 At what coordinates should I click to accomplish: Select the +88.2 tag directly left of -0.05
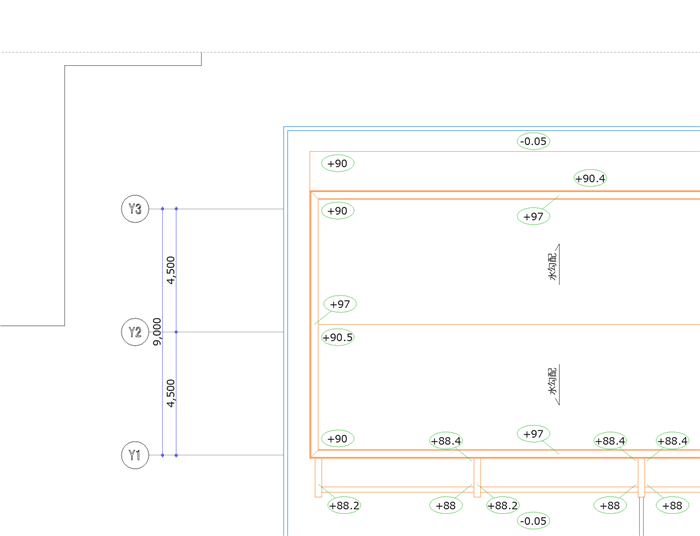(503, 506)
